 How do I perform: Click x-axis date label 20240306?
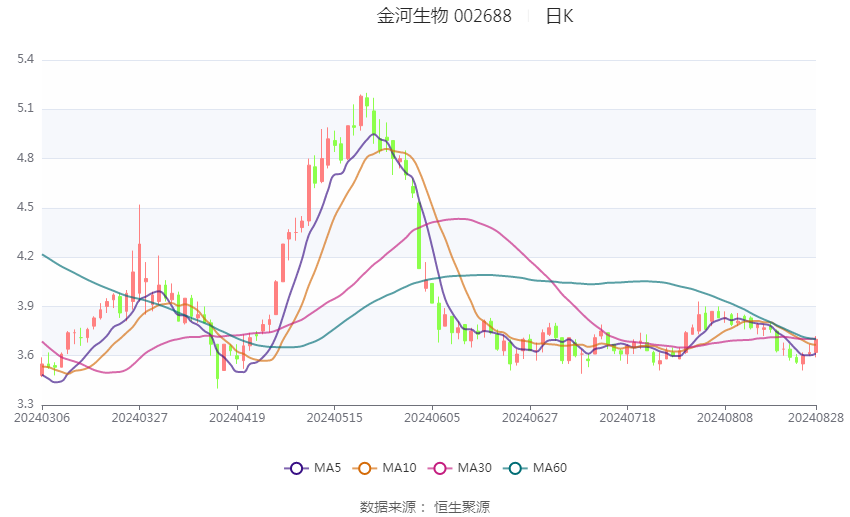point(42,418)
